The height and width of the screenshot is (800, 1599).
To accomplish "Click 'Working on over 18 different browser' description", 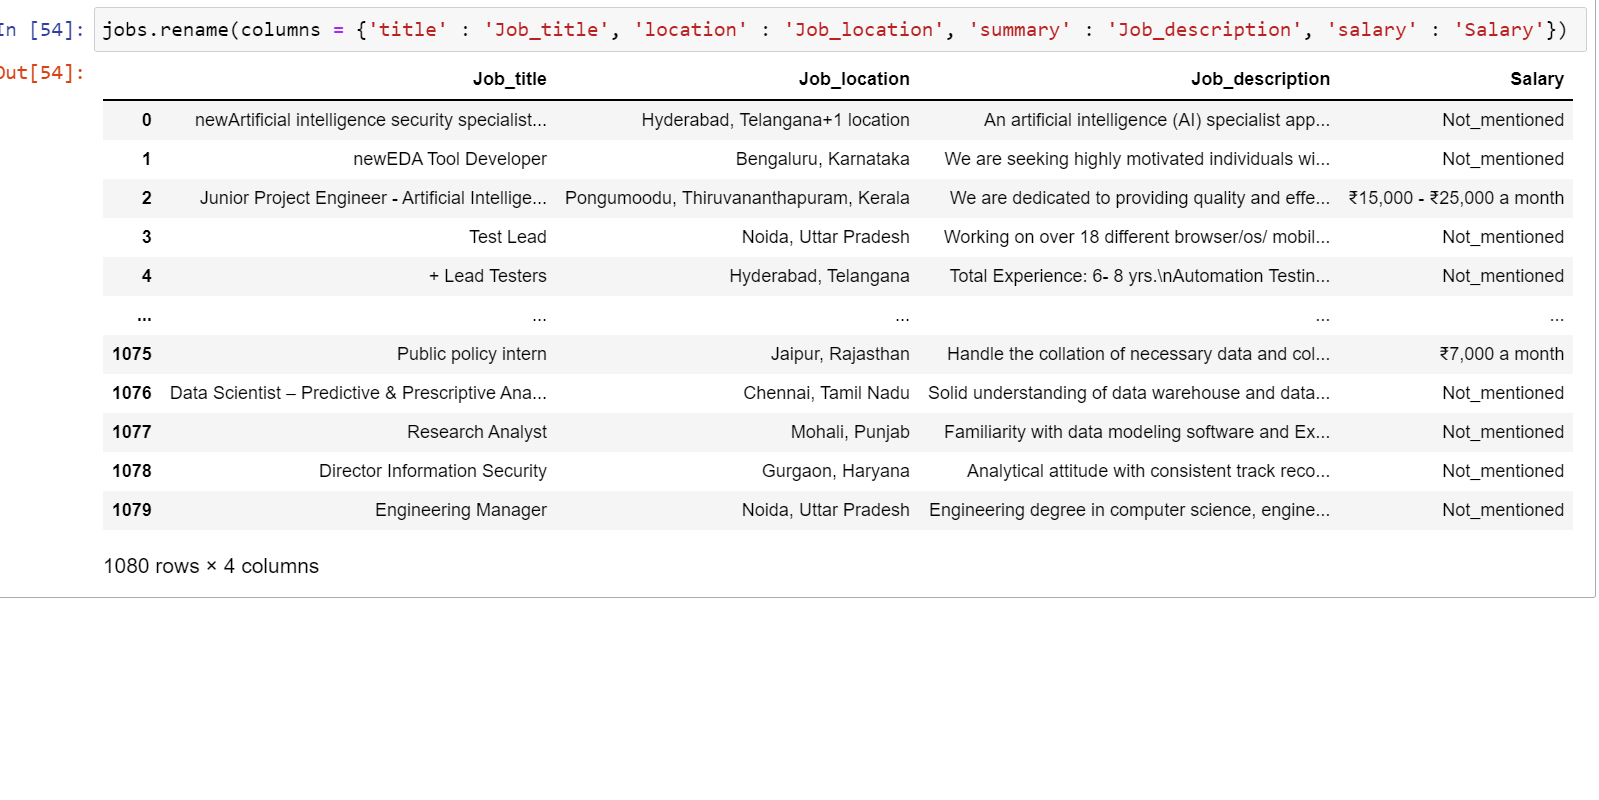I will click(1137, 237).
